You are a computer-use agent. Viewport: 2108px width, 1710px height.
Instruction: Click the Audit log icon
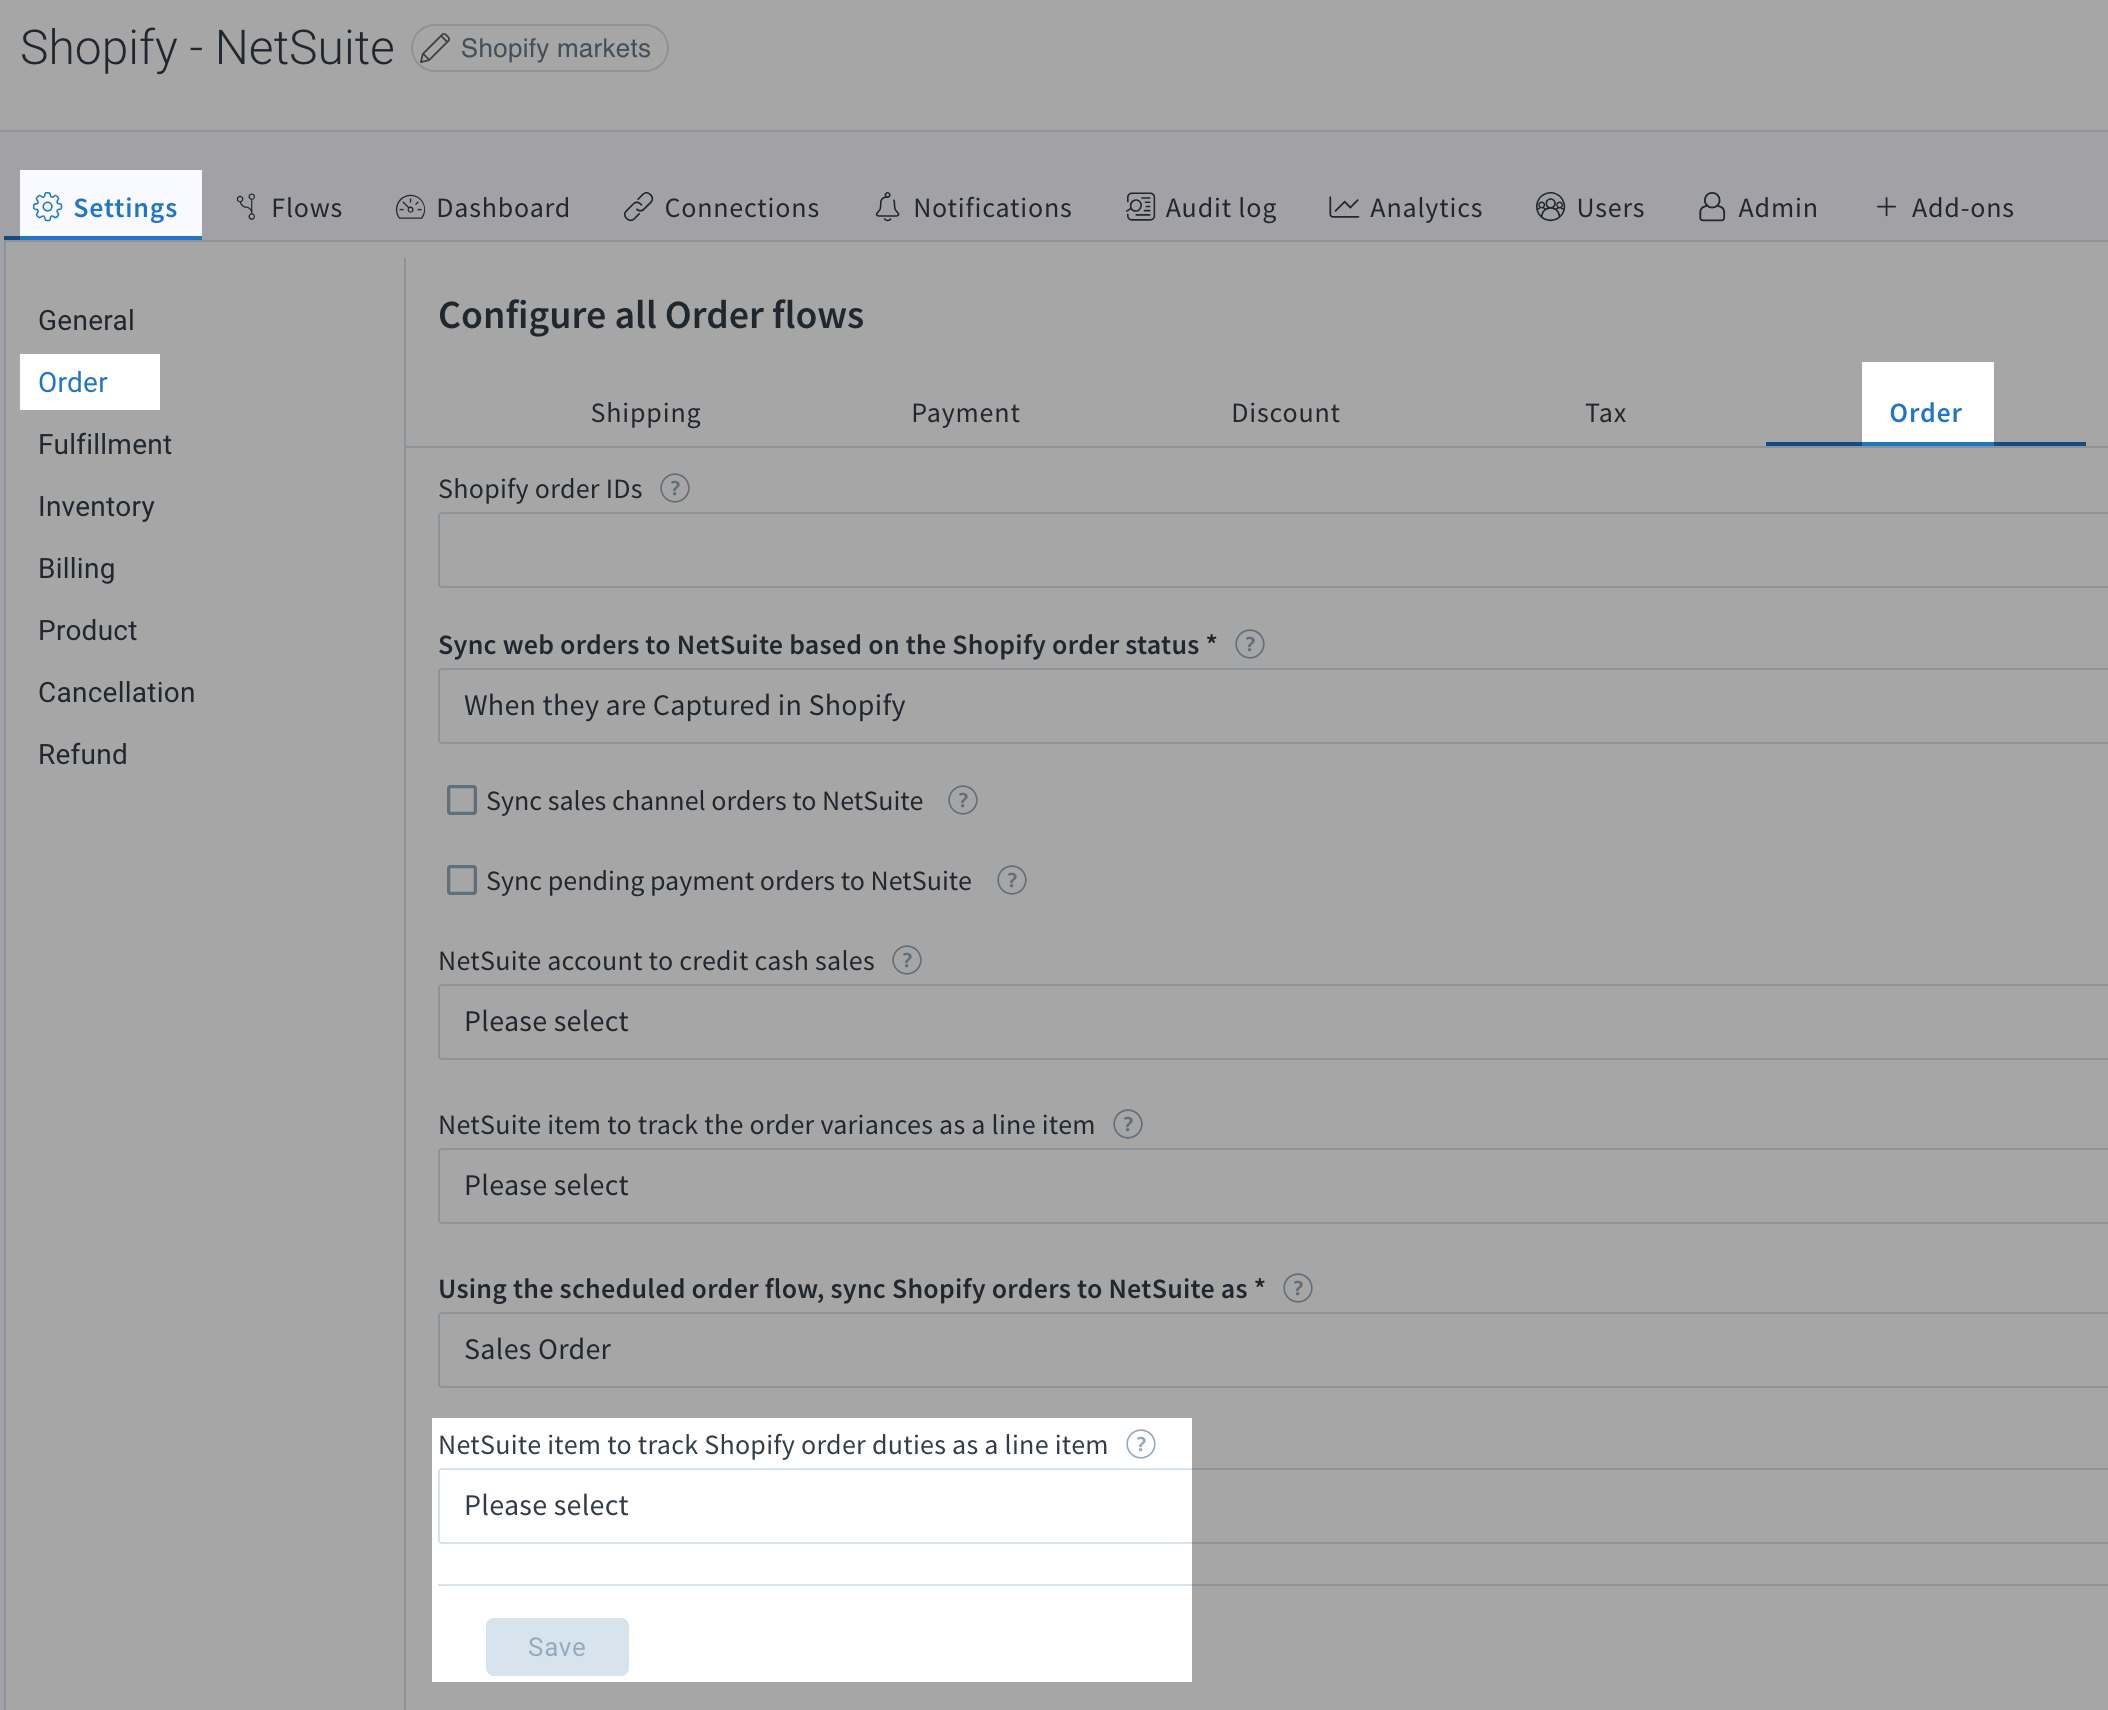pos(1140,207)
